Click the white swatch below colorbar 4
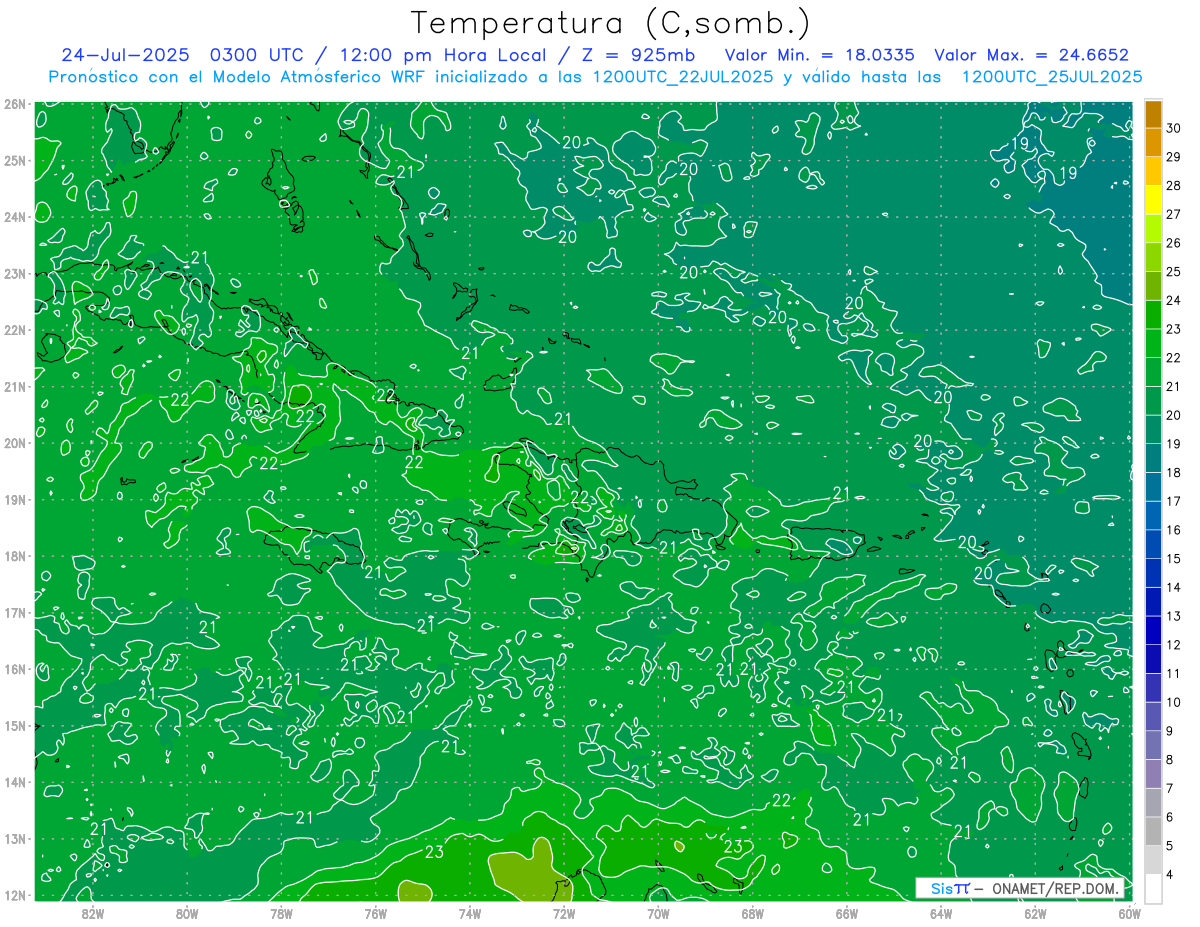Image resolution: width=1200 pixels, height=927 pixels. (x=1153, y=889)
